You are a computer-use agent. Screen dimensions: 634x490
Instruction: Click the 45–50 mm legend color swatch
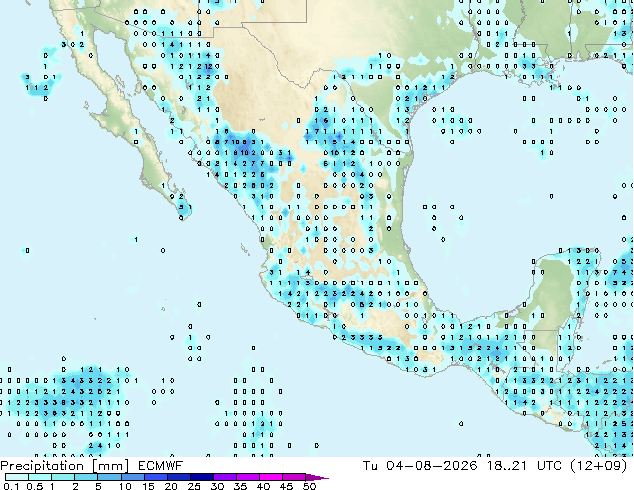click(x=294, y=477)
